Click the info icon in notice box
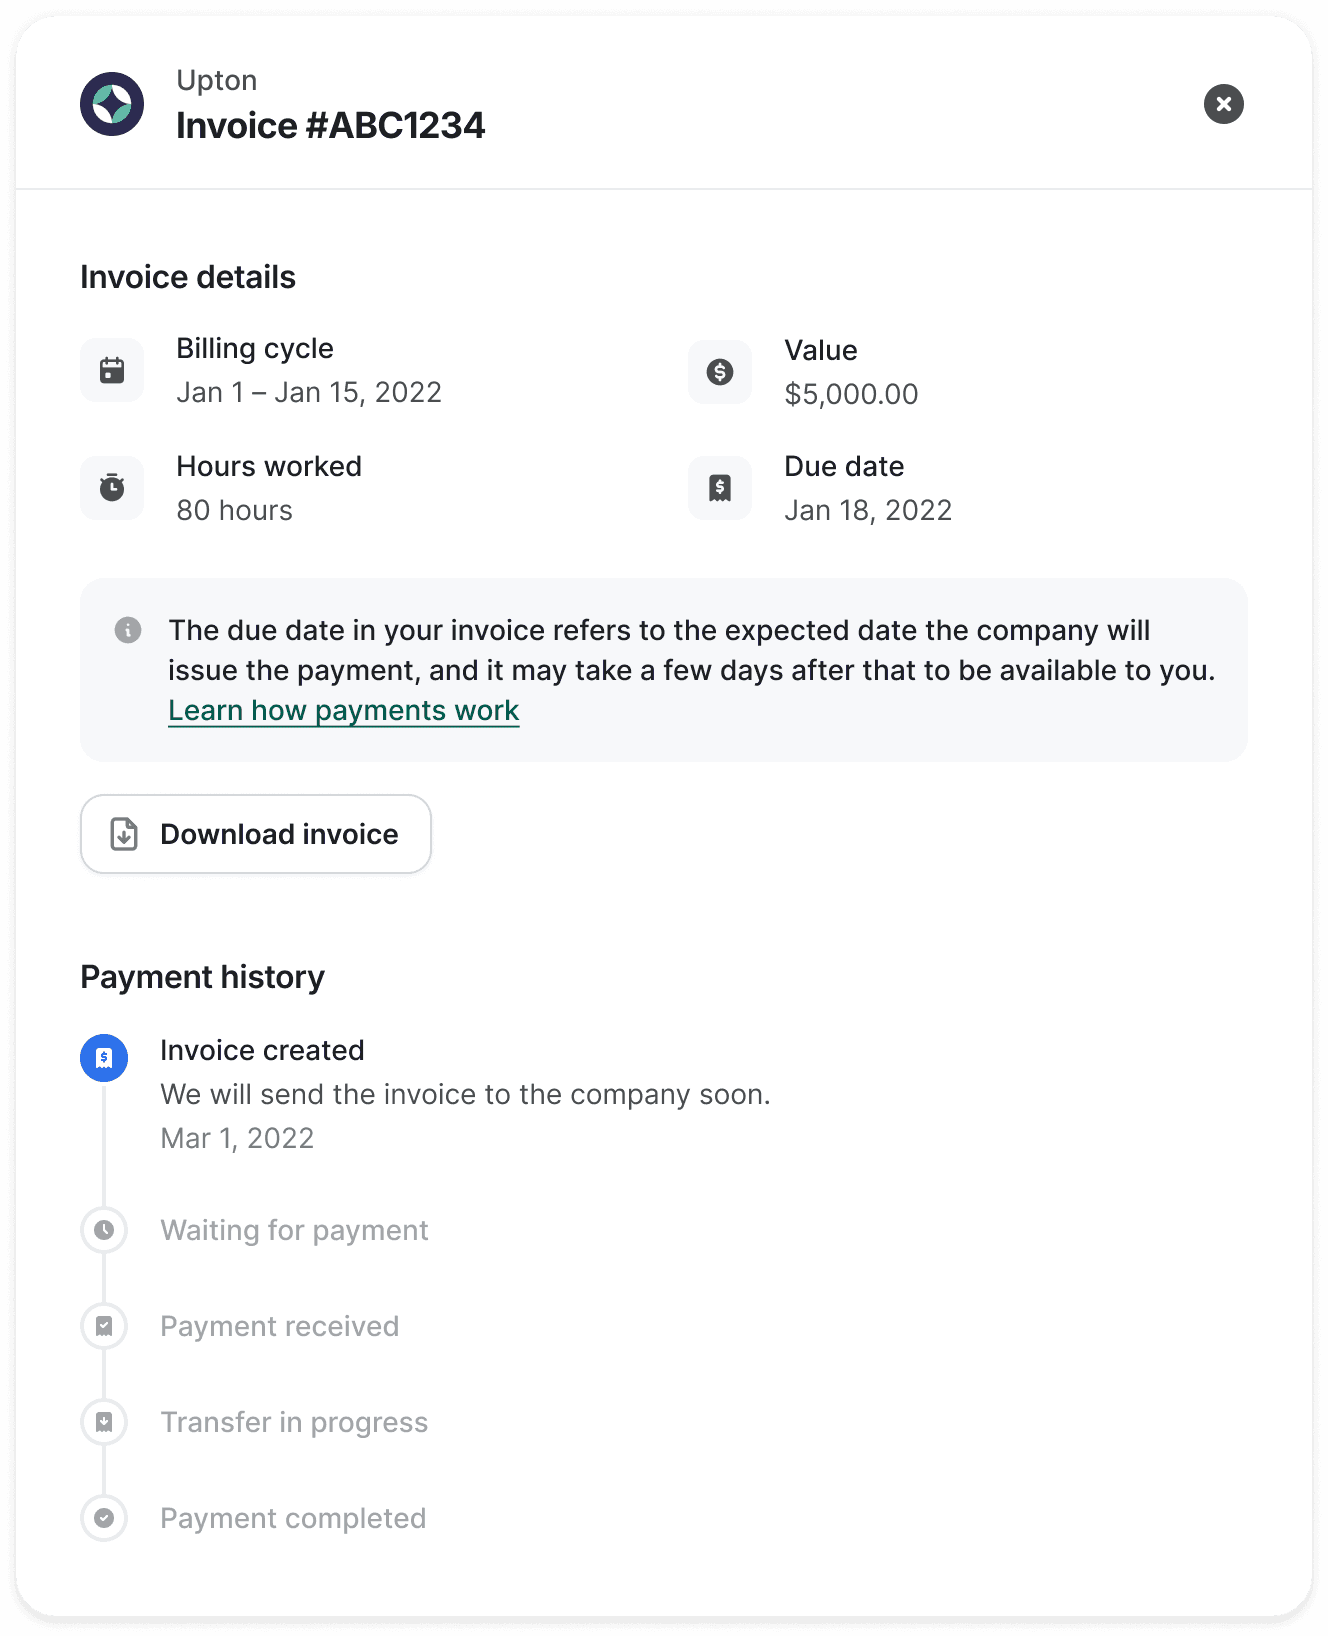The width and height of the screenshot is (1328, 1636). click(x=128, y=630)
